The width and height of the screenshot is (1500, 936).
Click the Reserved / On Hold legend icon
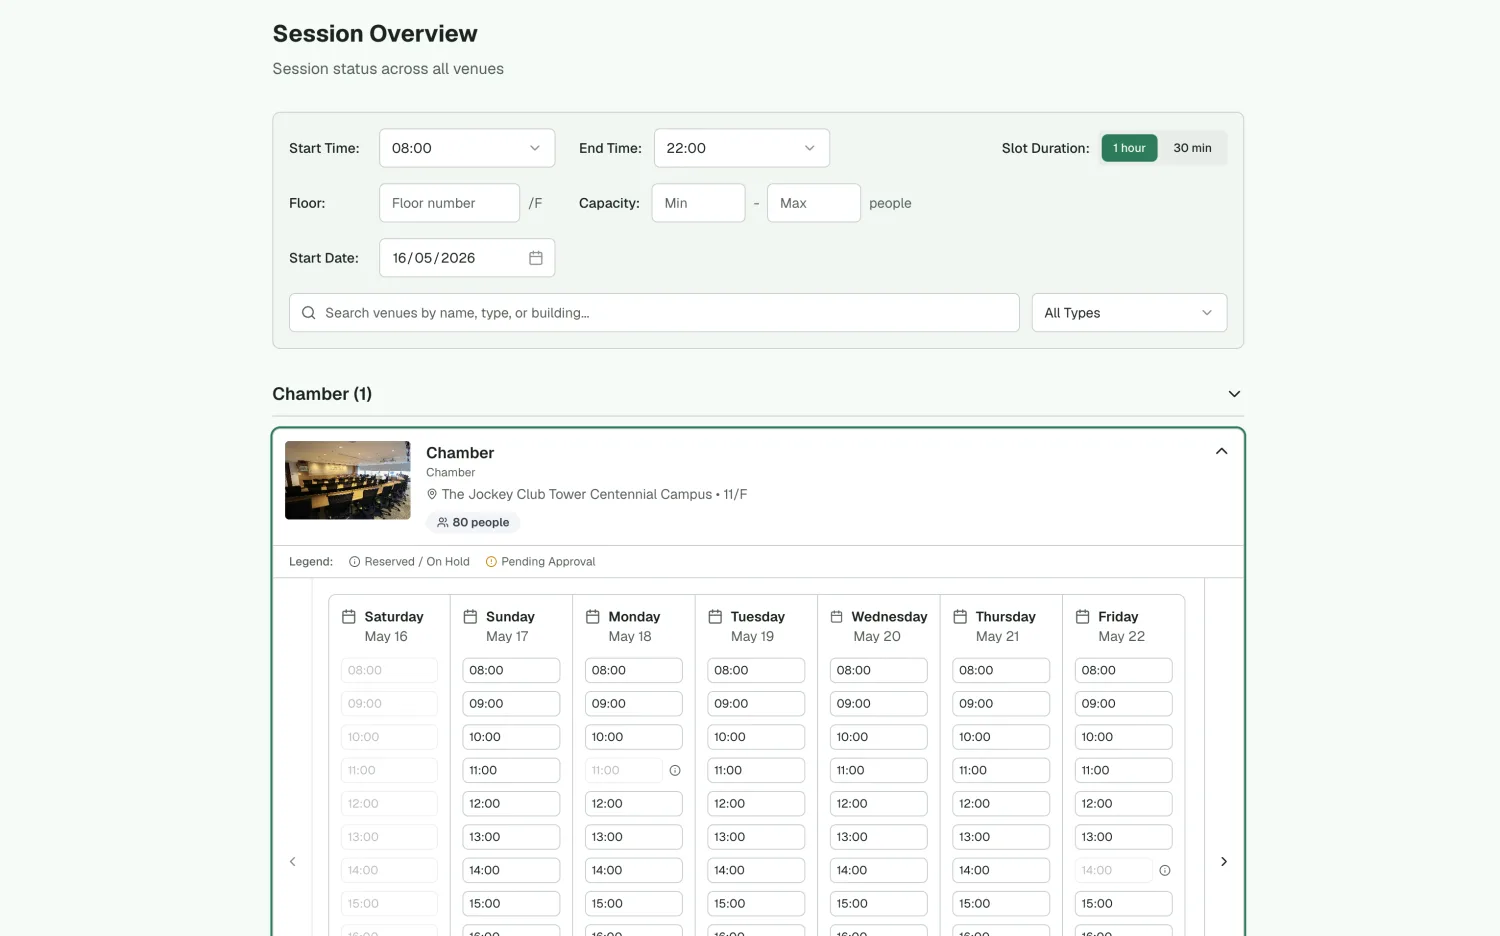coord(354,562)
